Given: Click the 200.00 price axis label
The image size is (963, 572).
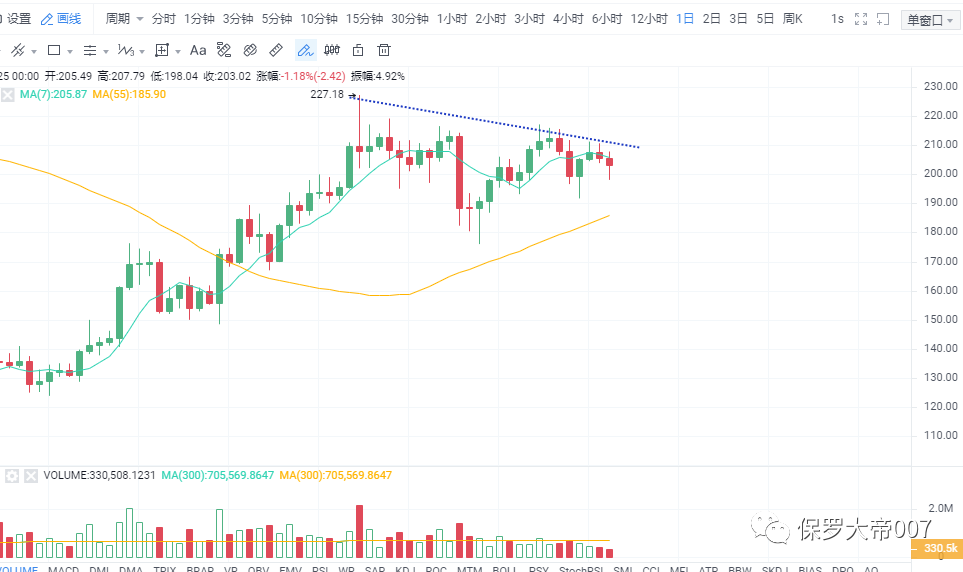Looking at the screenshot, I should coord(940,174).
